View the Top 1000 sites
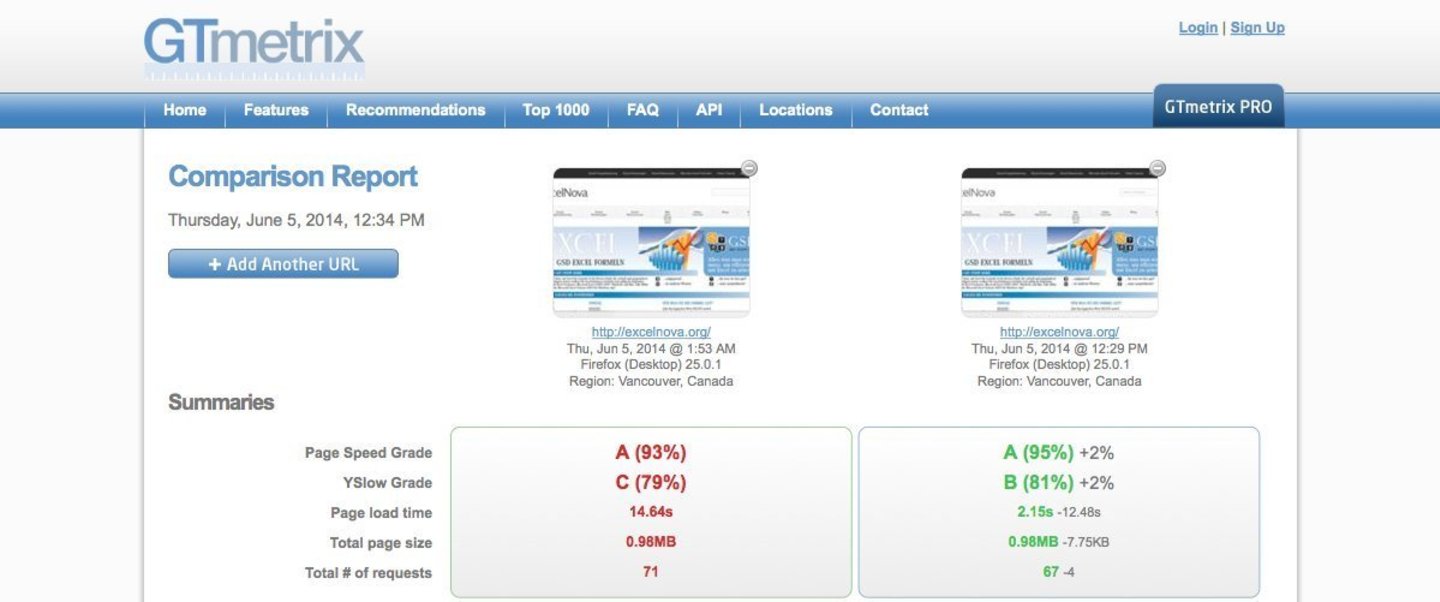 (x=556, y=110)
